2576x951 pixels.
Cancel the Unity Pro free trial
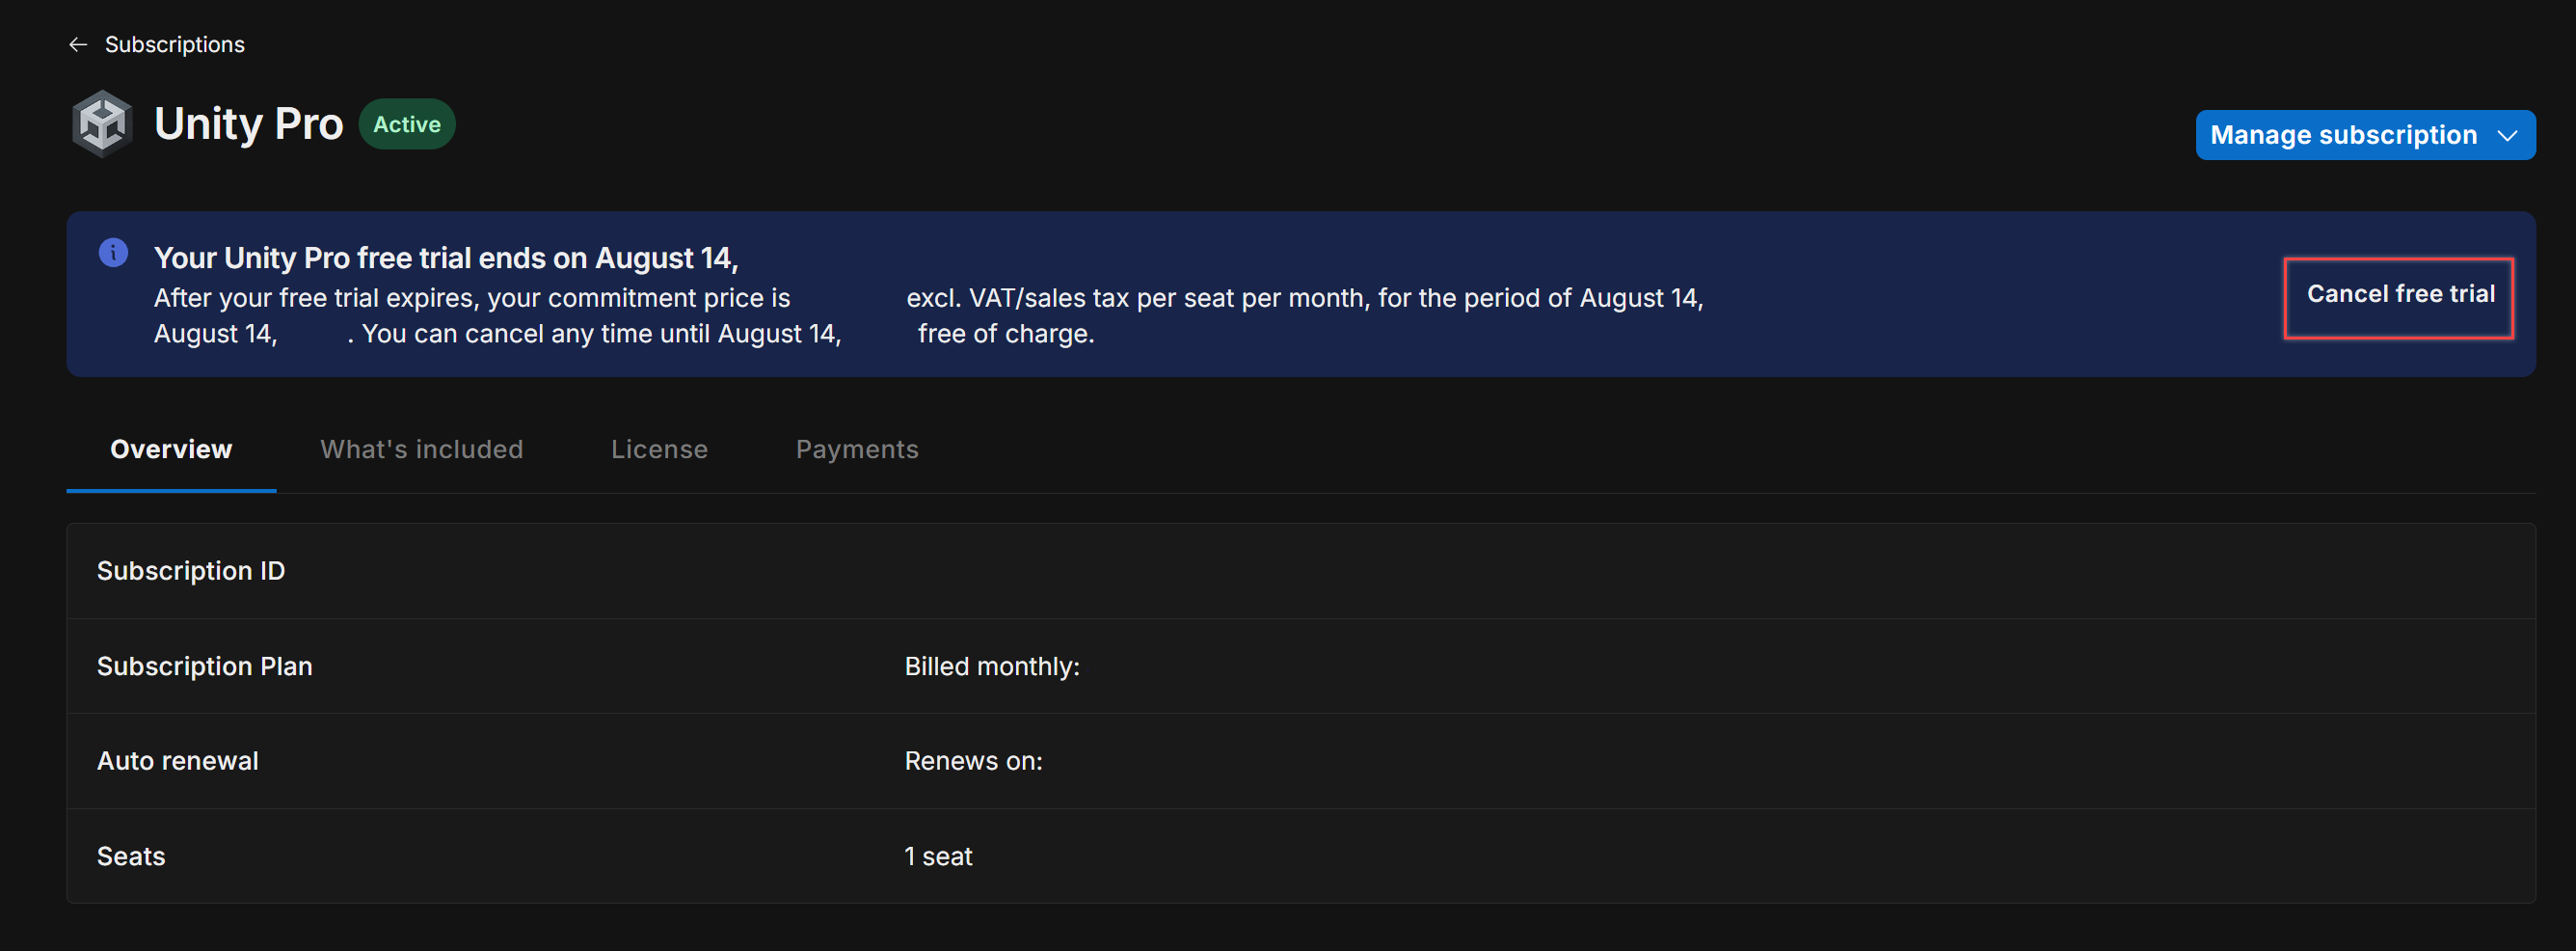click(2399, 294)
